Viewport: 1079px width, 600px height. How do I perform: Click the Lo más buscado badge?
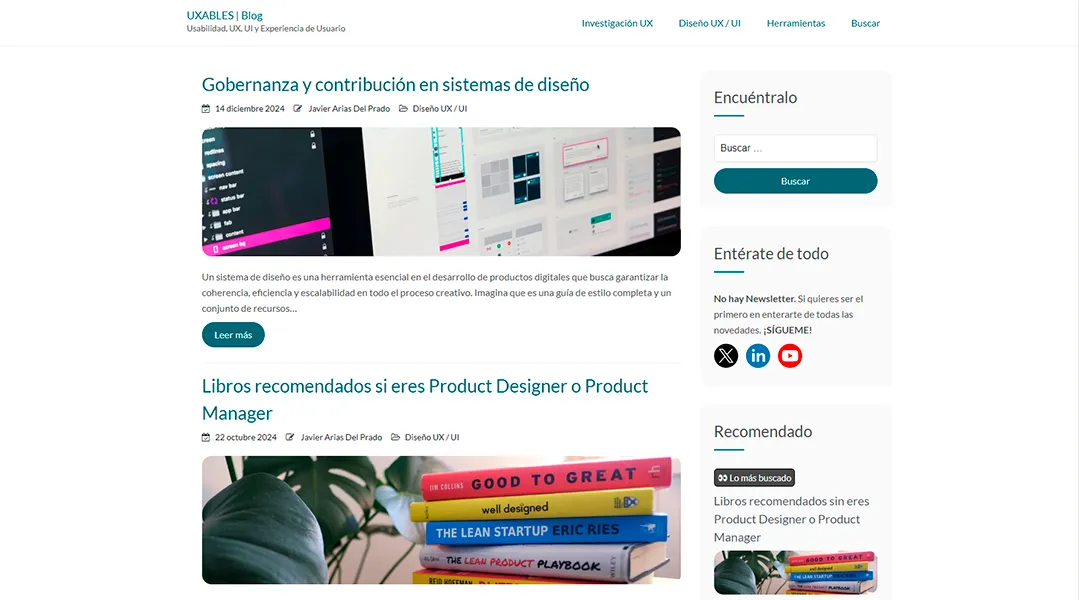point(754,478)
